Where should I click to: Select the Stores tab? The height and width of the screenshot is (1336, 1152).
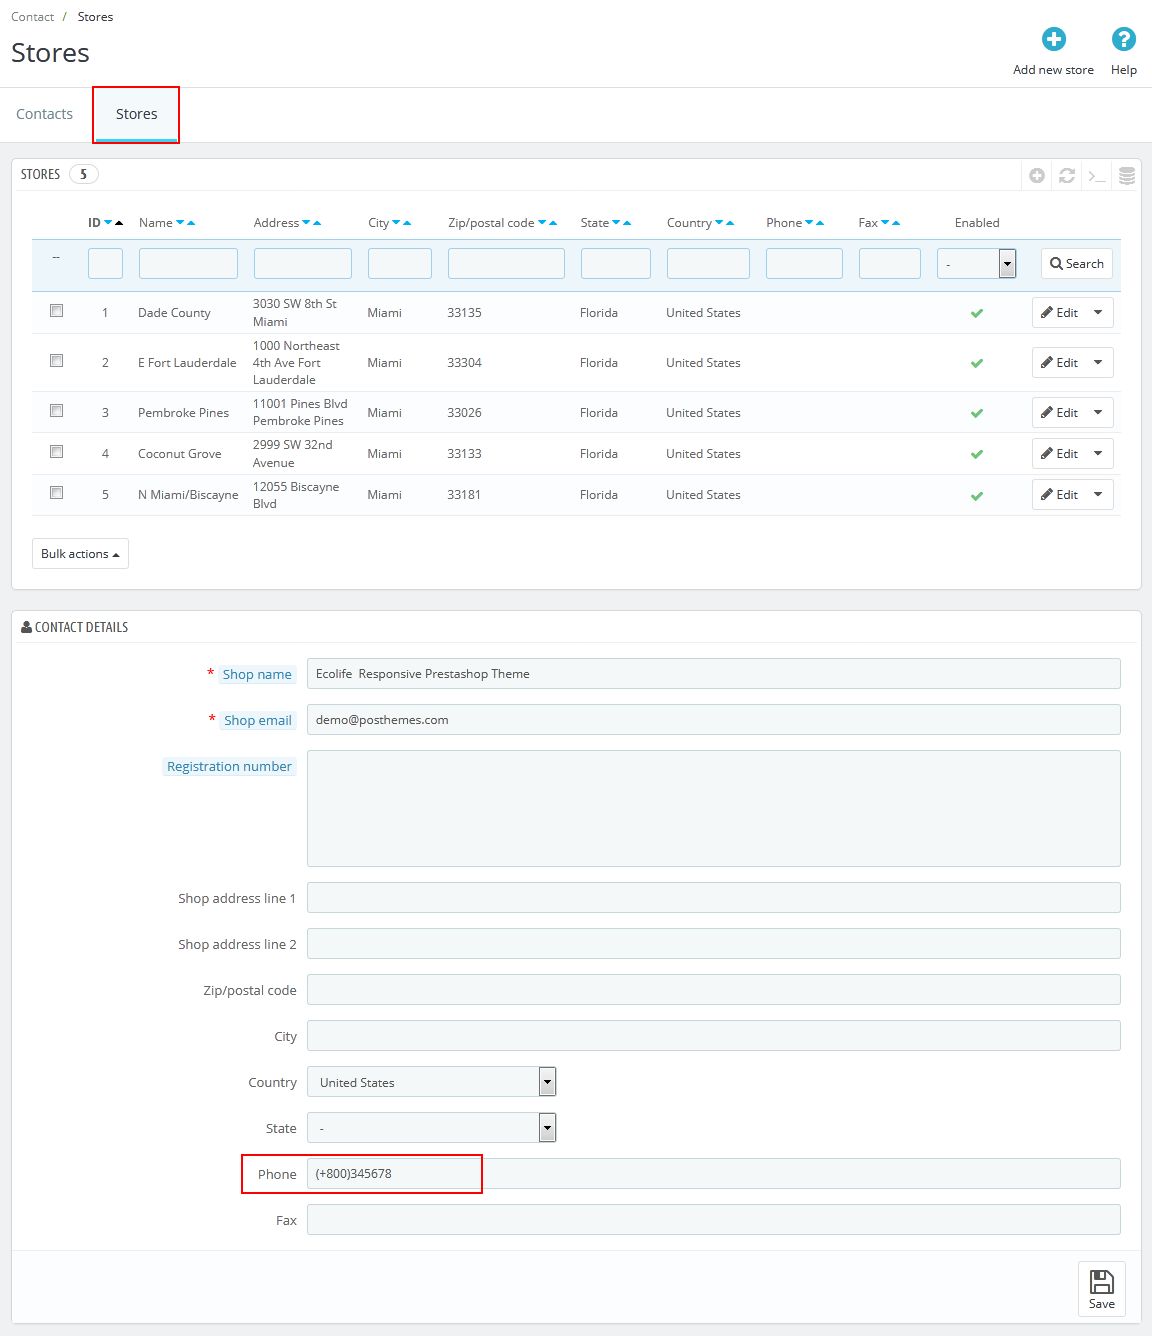(x=136, y=114)
